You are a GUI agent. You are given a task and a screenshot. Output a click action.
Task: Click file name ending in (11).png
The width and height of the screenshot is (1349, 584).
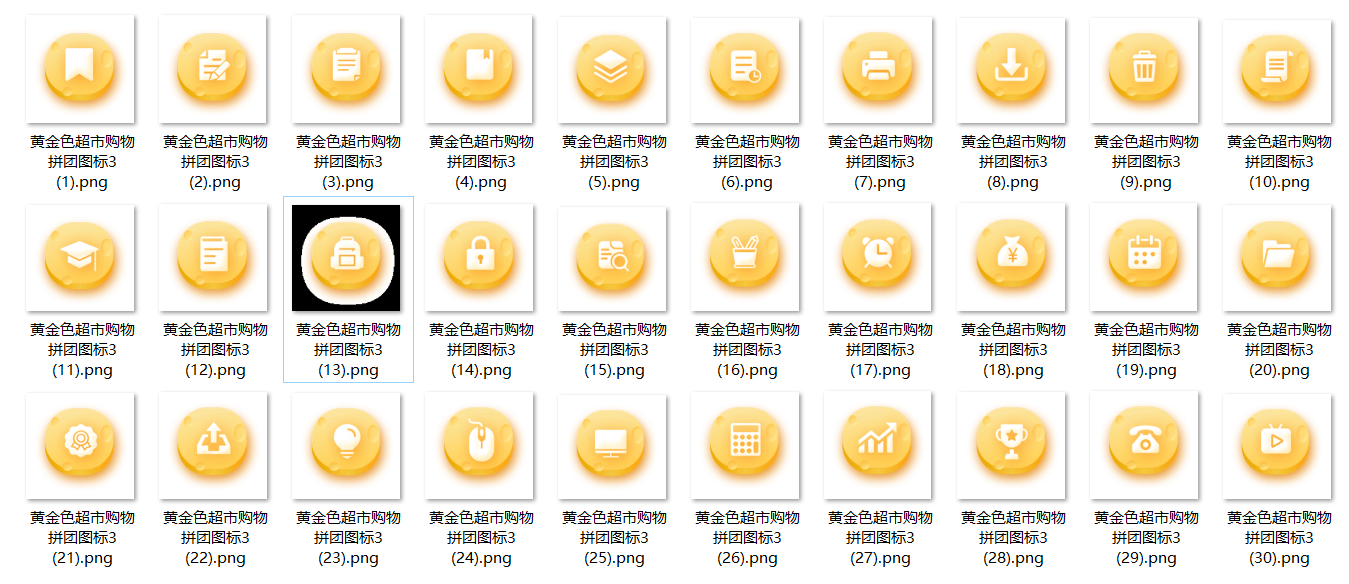click(80, 350)
